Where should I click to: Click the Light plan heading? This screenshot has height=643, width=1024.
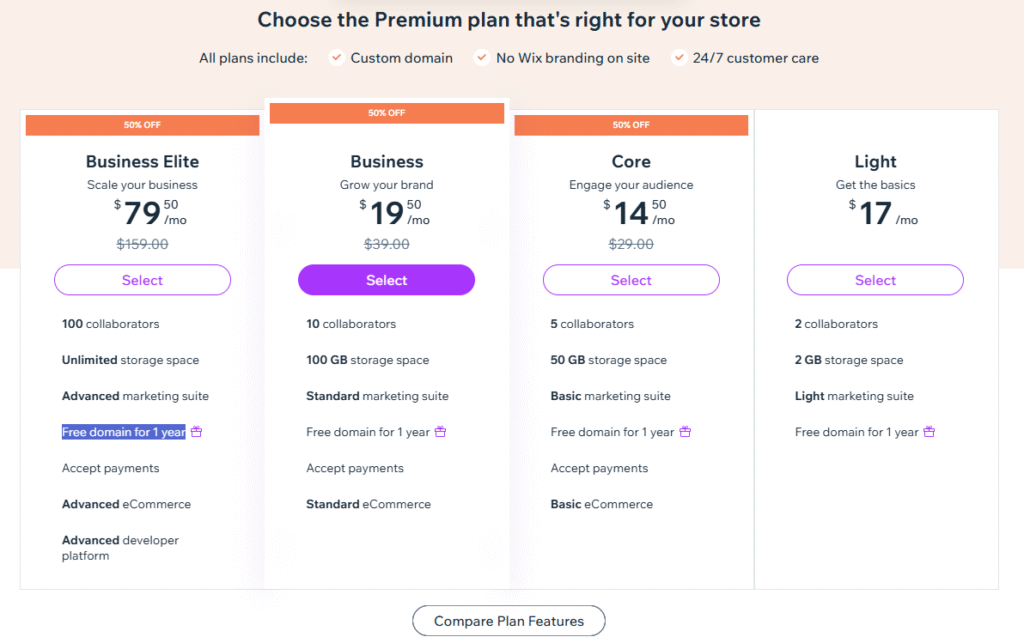click(x=875, y=161)
